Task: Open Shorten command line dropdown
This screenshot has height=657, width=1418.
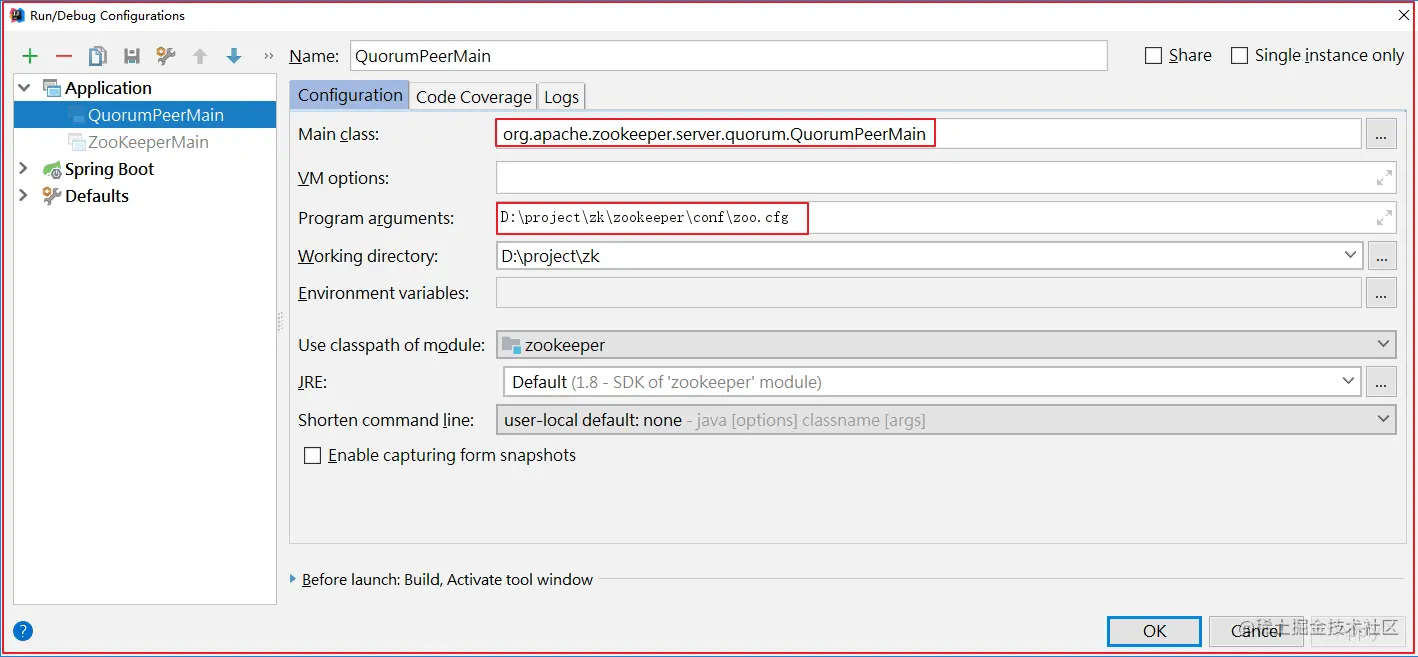Action: tap(1384, 420)
